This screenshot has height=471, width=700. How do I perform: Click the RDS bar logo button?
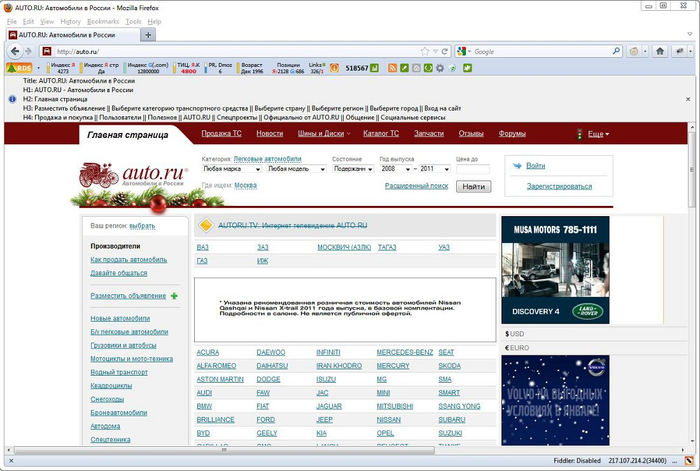[20, 68]
